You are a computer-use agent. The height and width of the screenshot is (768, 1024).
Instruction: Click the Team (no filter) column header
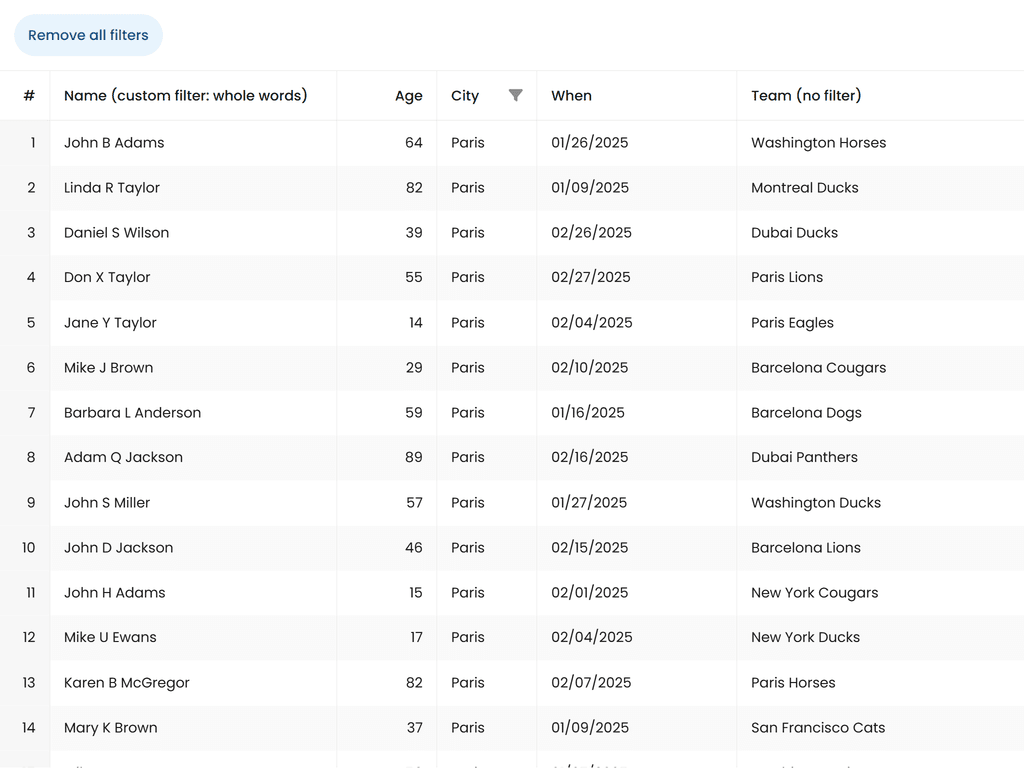806,96
